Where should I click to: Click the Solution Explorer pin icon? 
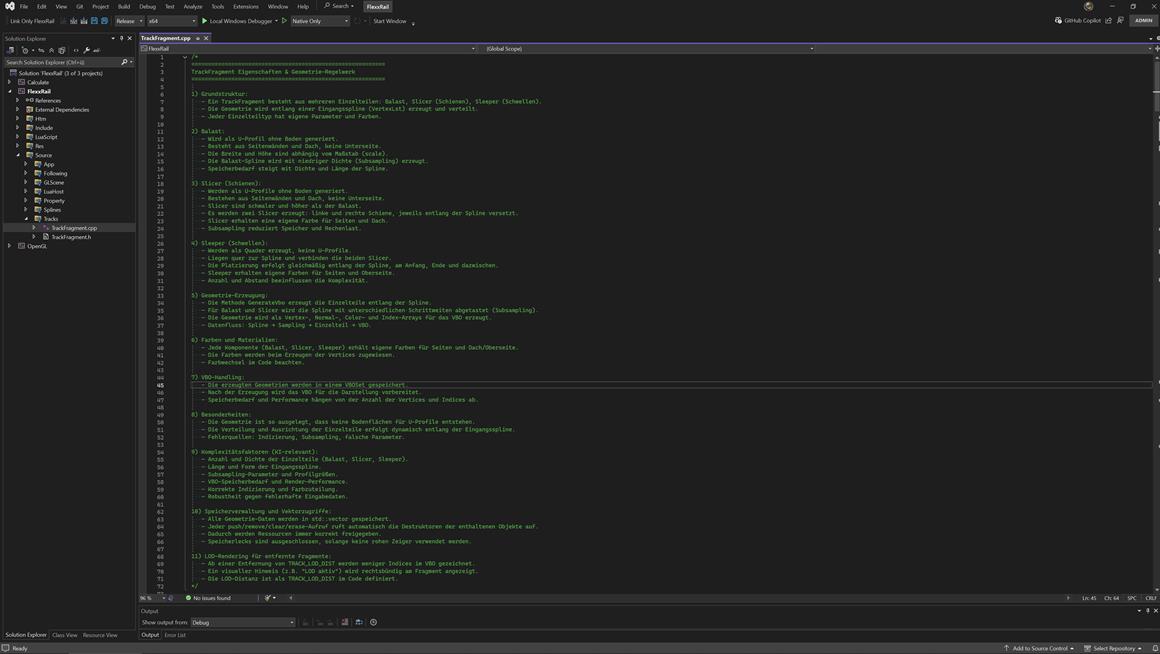(x=121, y=38)
